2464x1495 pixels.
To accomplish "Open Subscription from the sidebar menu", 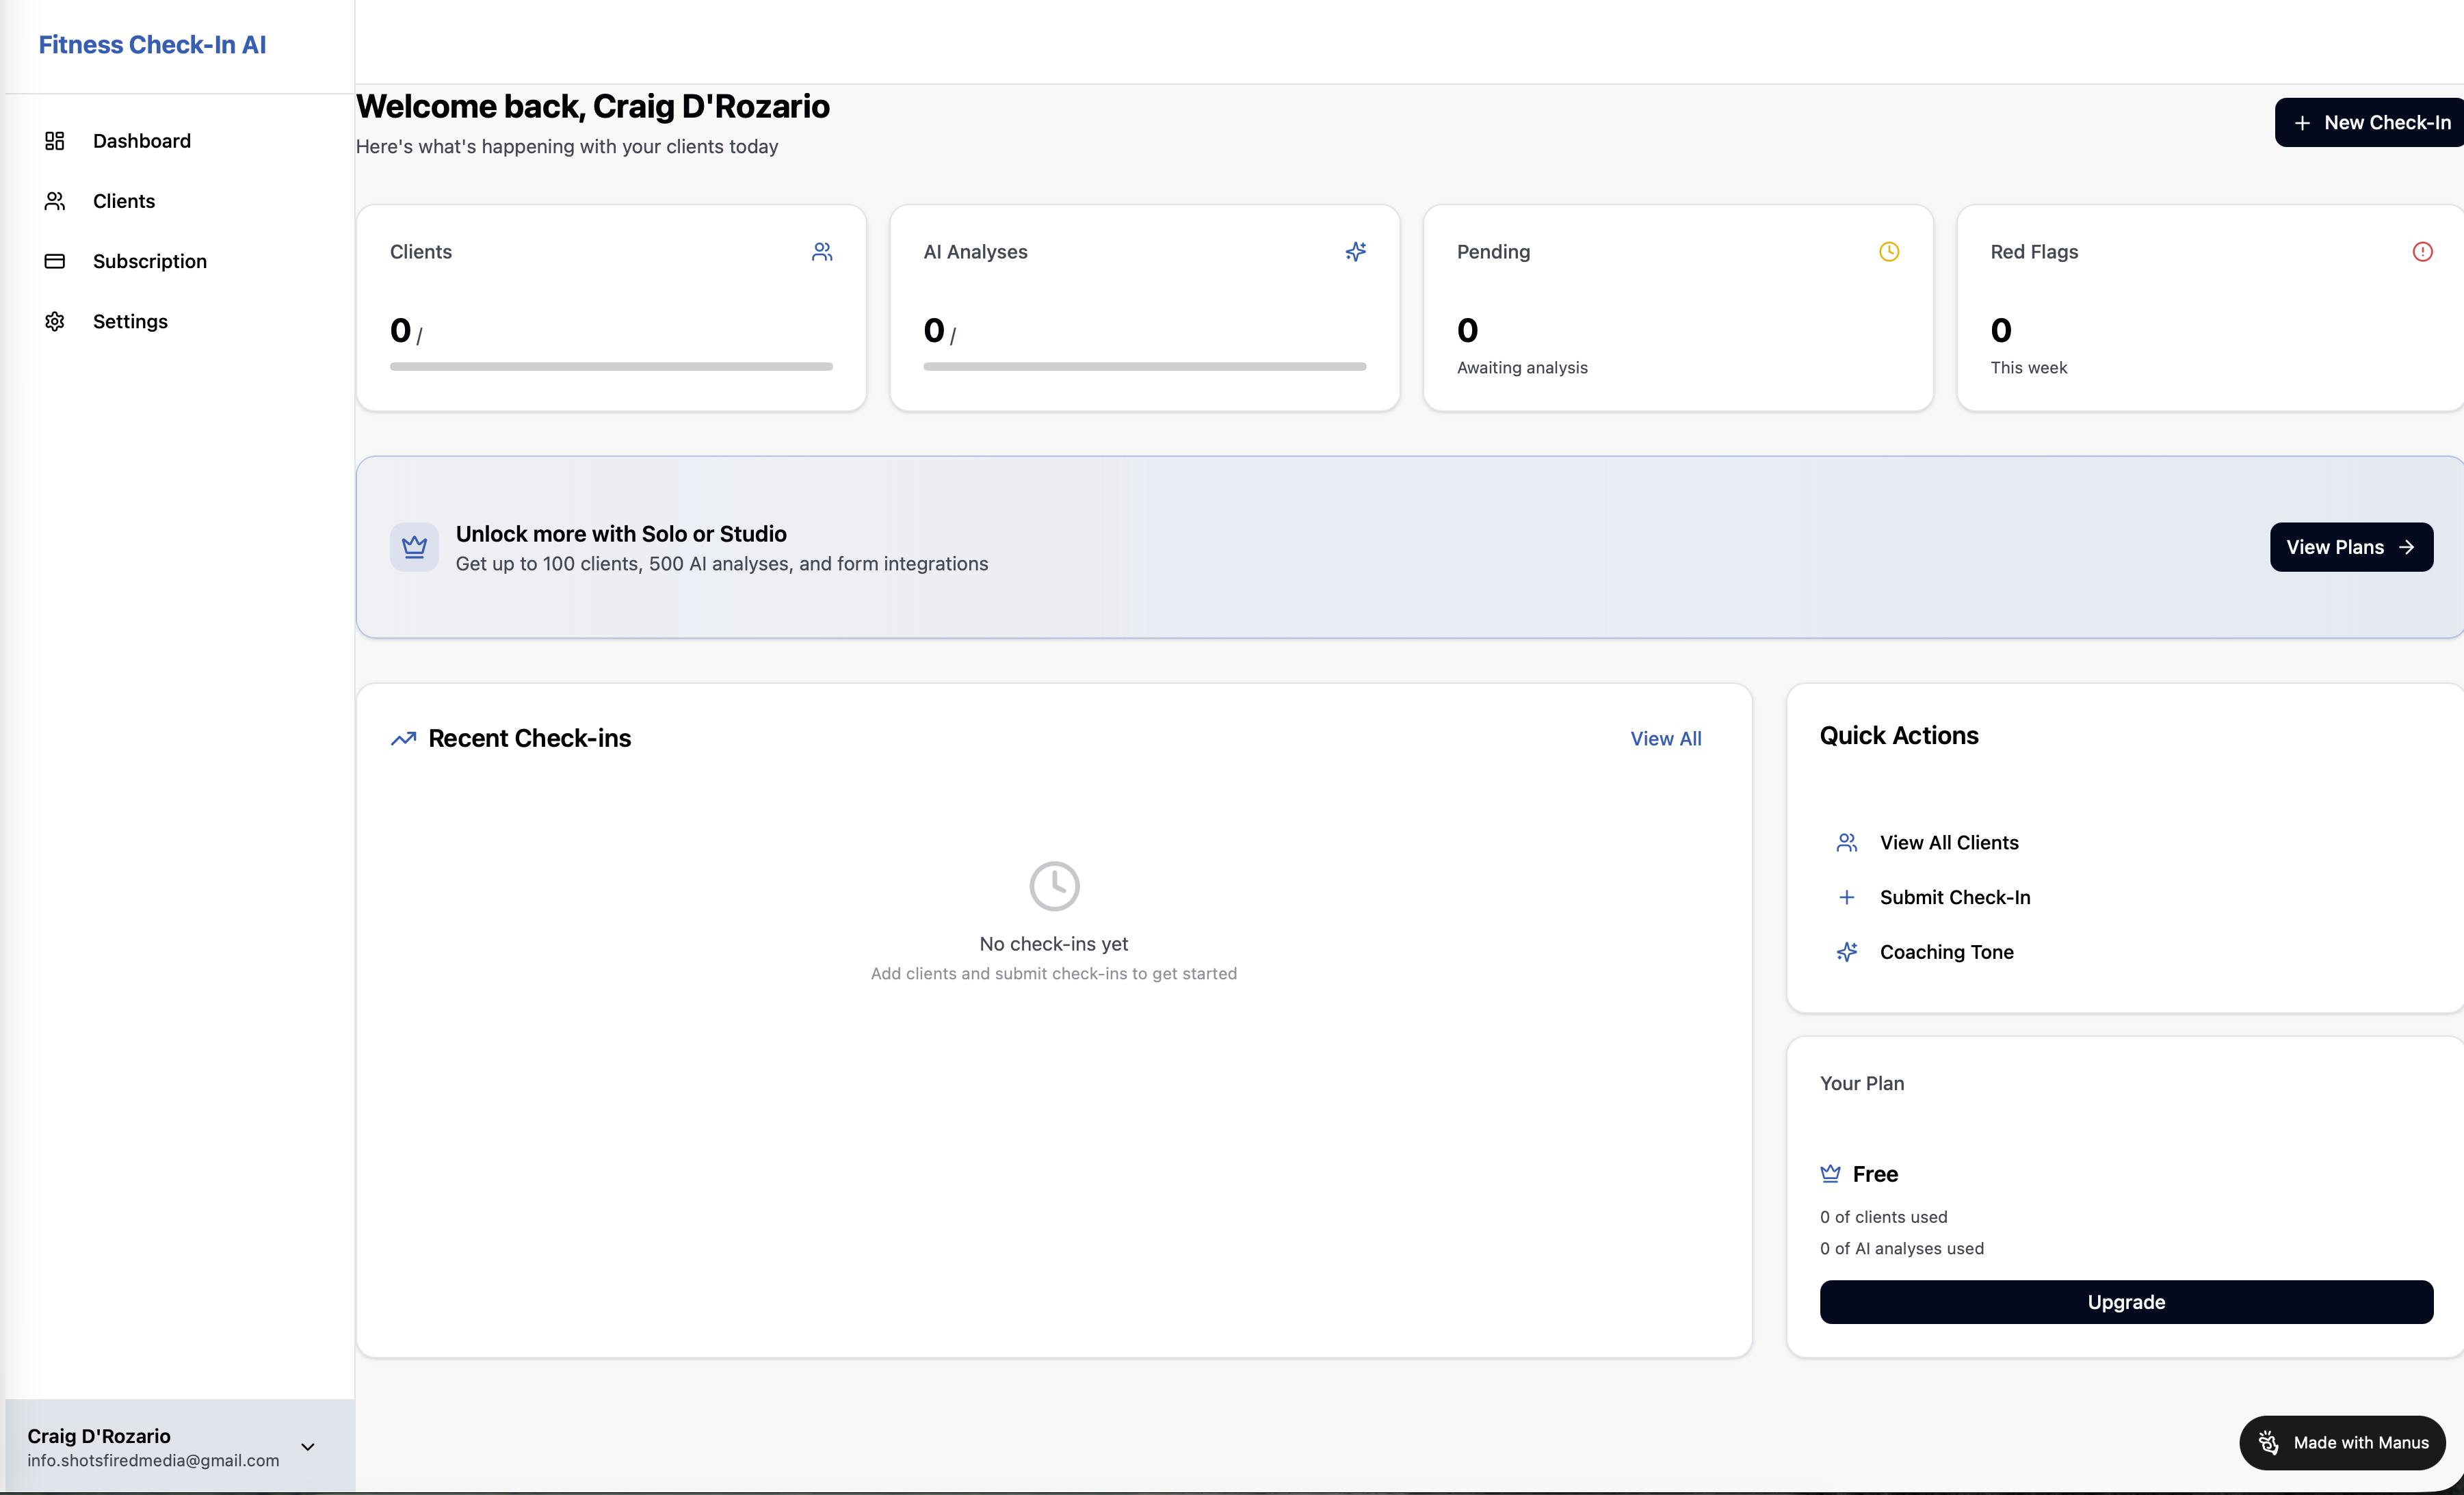I will pyautogui.click(x=151, y=261).
